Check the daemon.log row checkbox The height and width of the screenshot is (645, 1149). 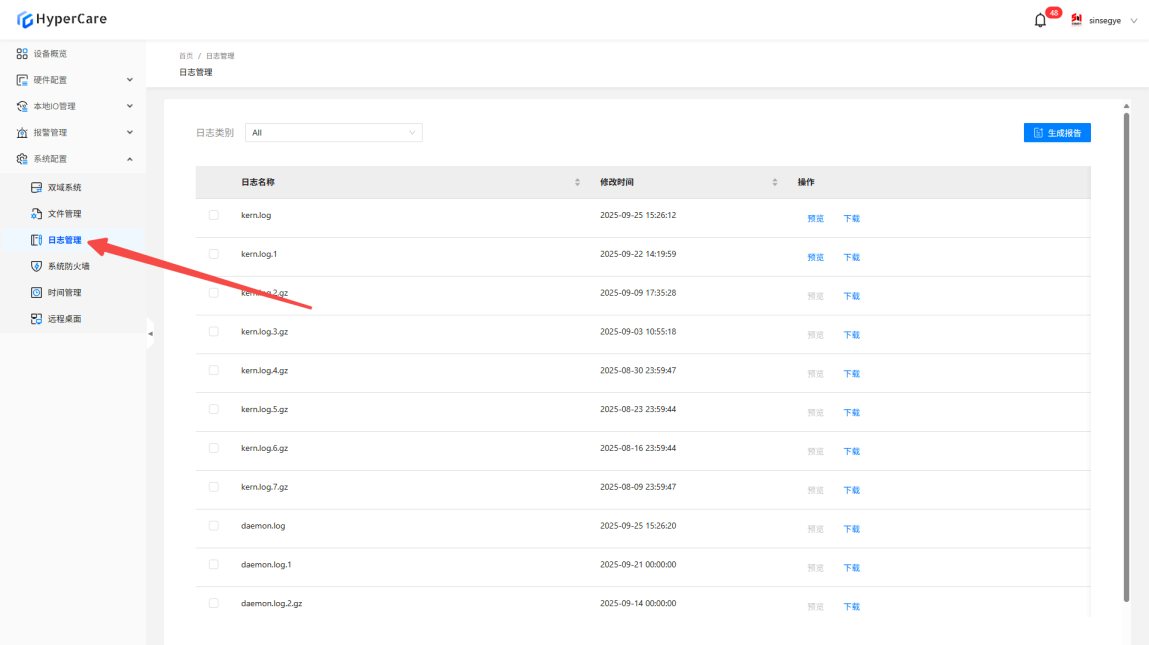pos(213,526)
